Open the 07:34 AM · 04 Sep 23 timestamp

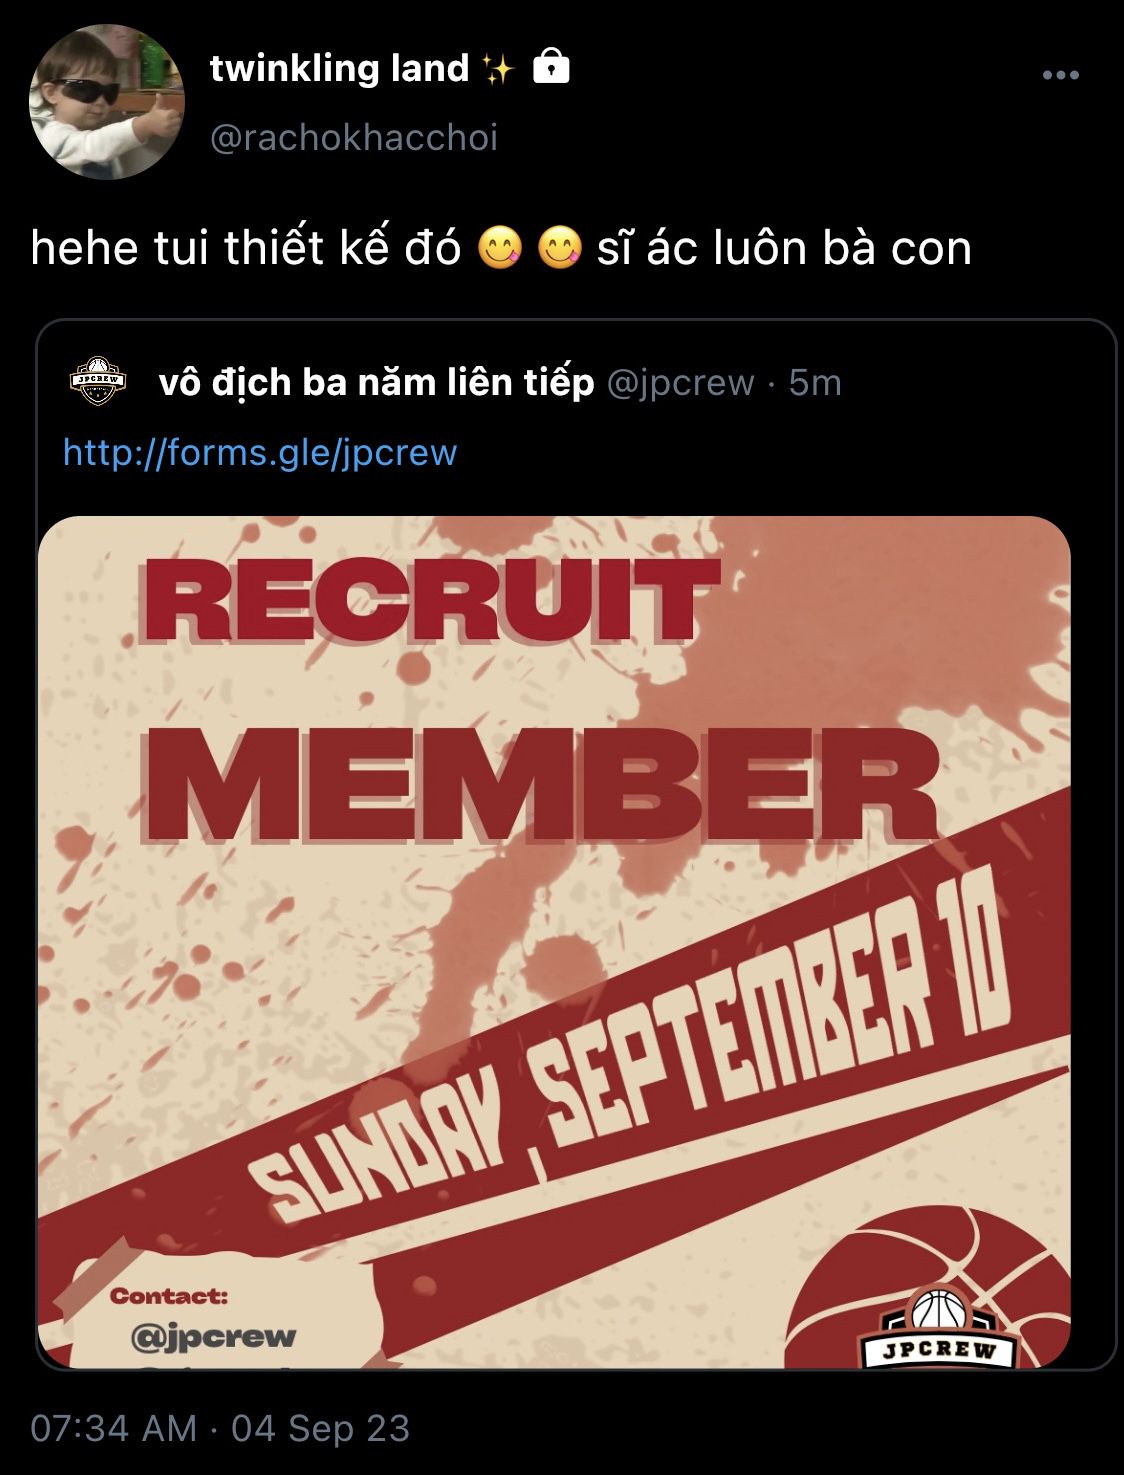[x=220, y=1428]
